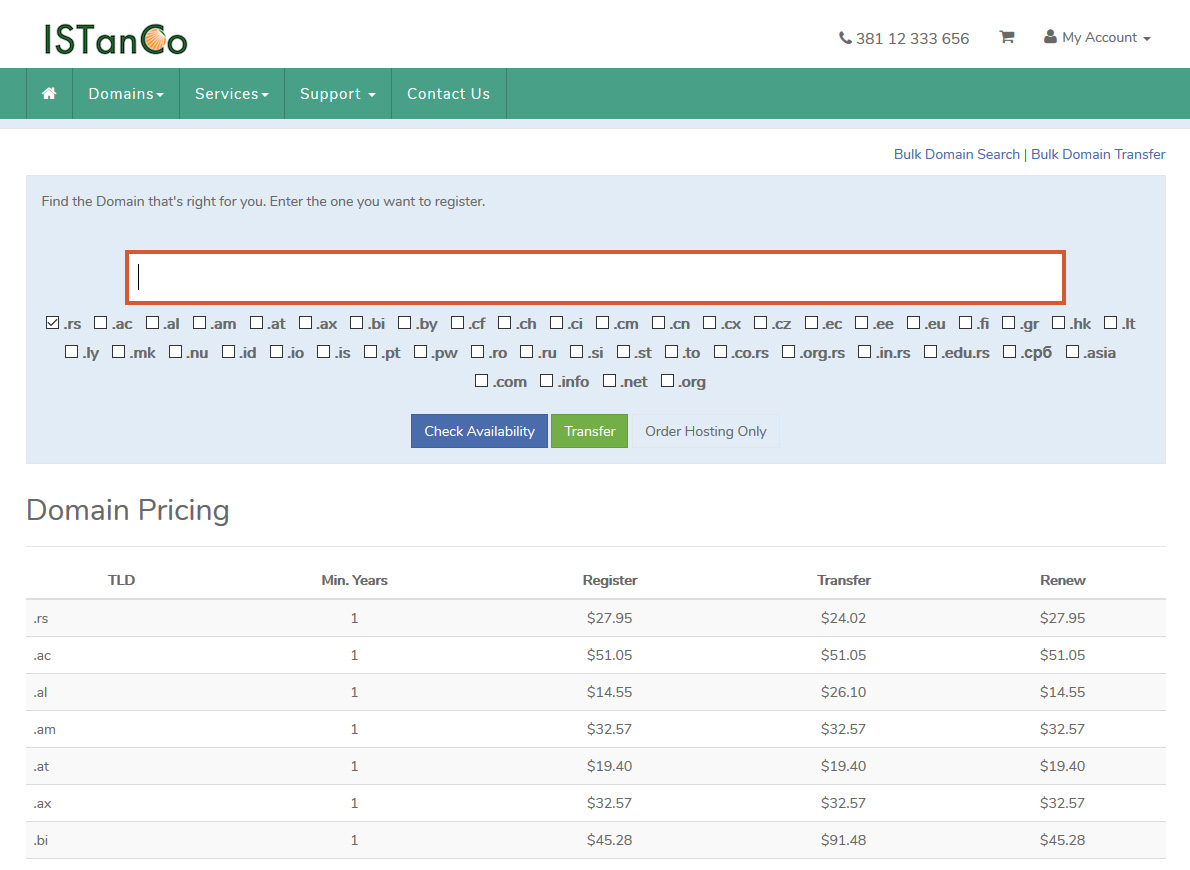Click the green Transfer button
The image size is (1190, 870).
(x=590, y=431)
